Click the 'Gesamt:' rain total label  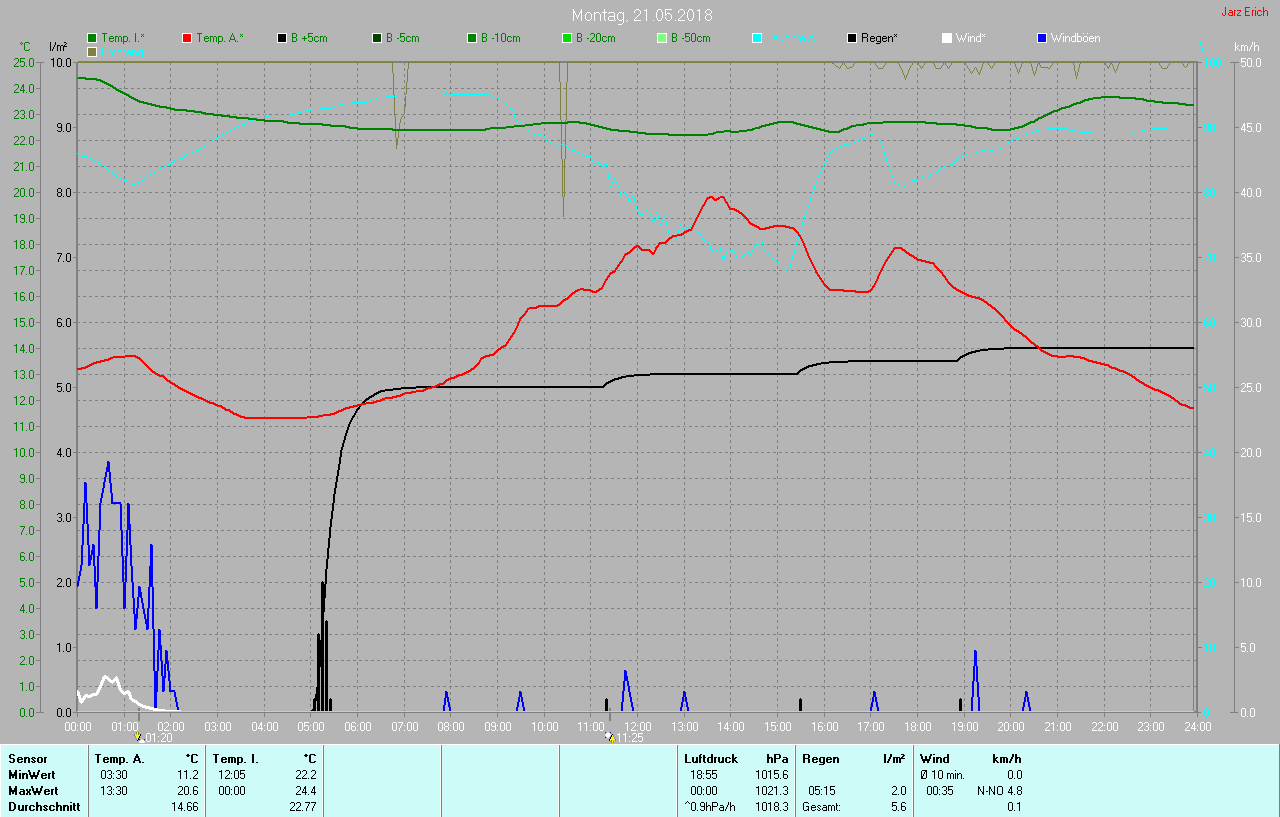[x=822, y=807]
